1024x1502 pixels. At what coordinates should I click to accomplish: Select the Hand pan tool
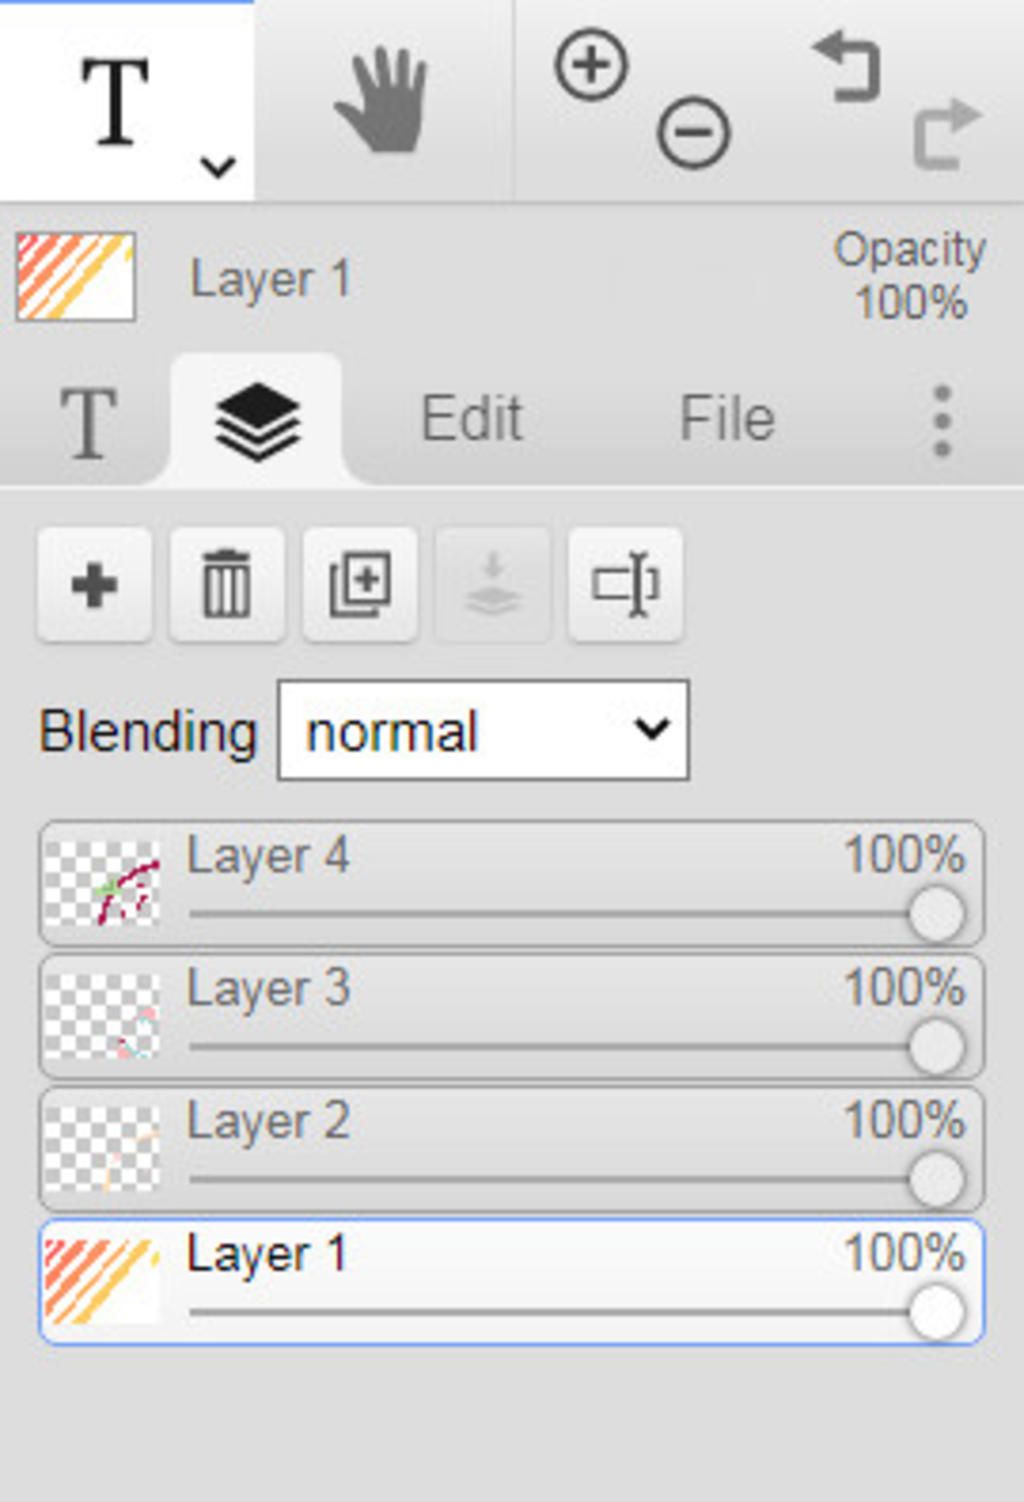point(381,100)
